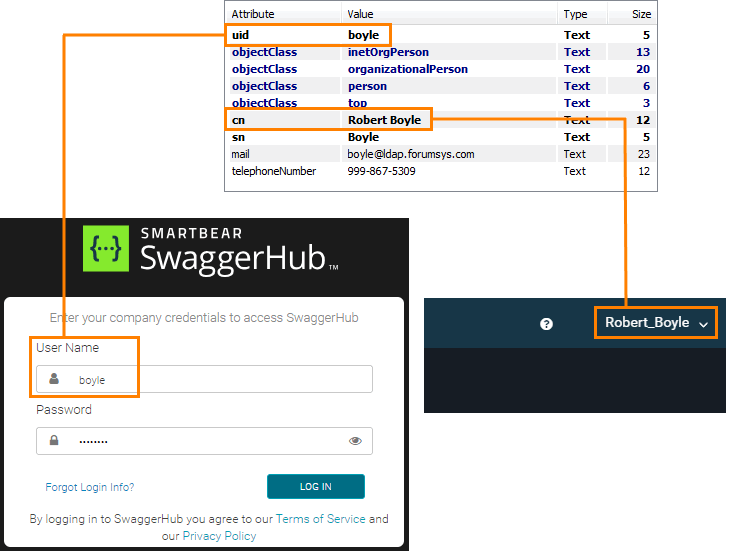729x551 pixels.
Task: Select the '999-867-5309' value
Action: click(381, 171)
